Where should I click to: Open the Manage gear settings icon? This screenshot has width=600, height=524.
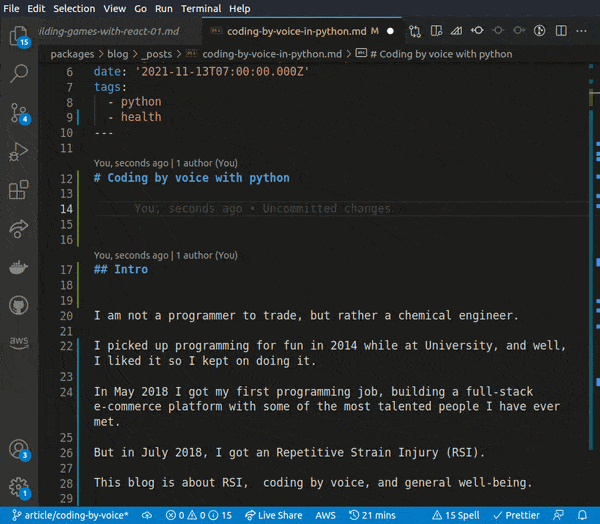18,487
